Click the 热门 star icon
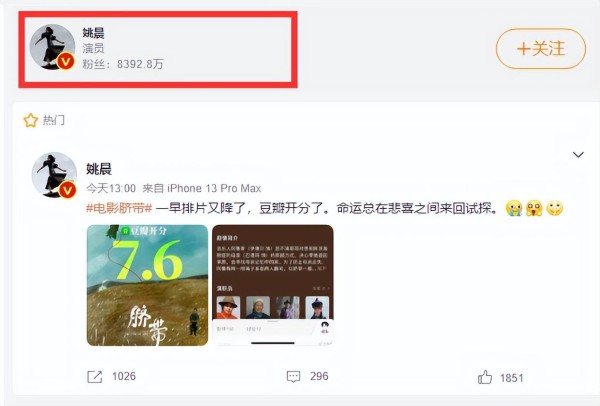The image size is (600, 406). click(x=31, y=120)
